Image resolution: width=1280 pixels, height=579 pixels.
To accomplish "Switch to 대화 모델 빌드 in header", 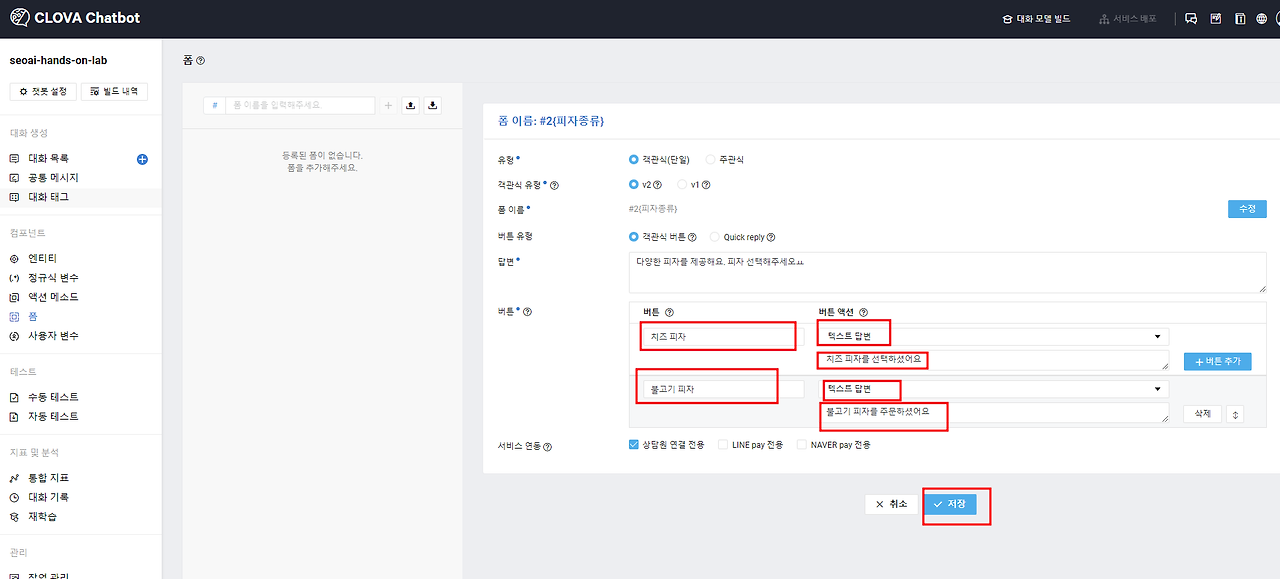I will (1037, 17).
